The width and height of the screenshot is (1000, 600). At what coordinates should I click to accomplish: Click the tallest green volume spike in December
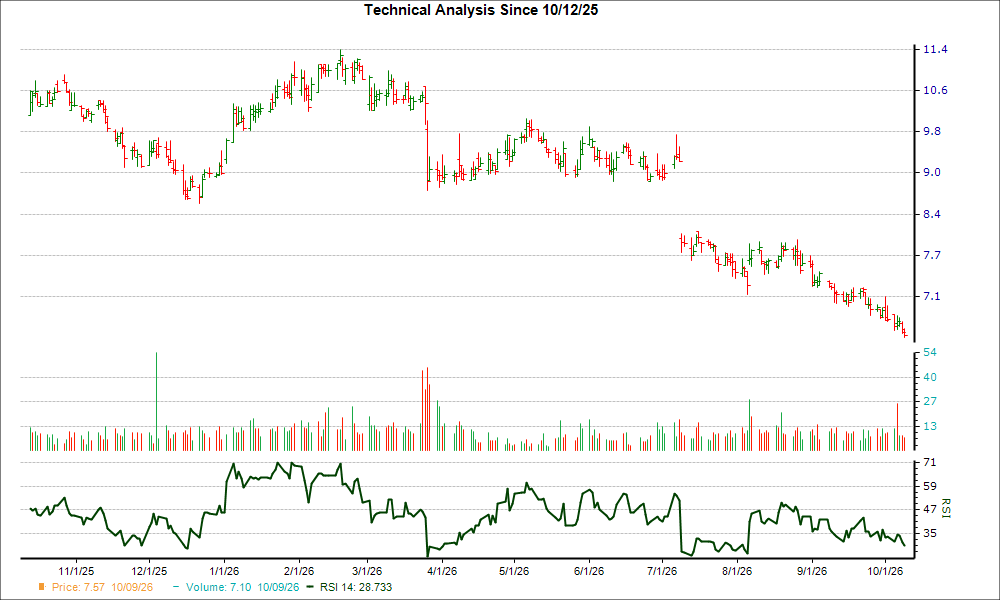(x=156, y=401)
